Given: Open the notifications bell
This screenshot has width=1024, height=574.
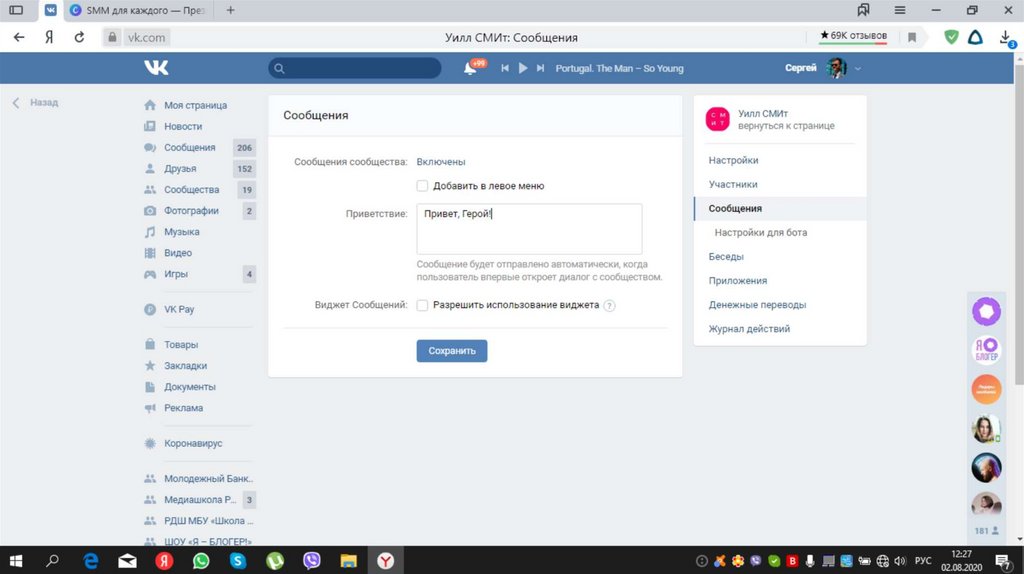Looking at the screenshot, I should click(x=470, y=68).
